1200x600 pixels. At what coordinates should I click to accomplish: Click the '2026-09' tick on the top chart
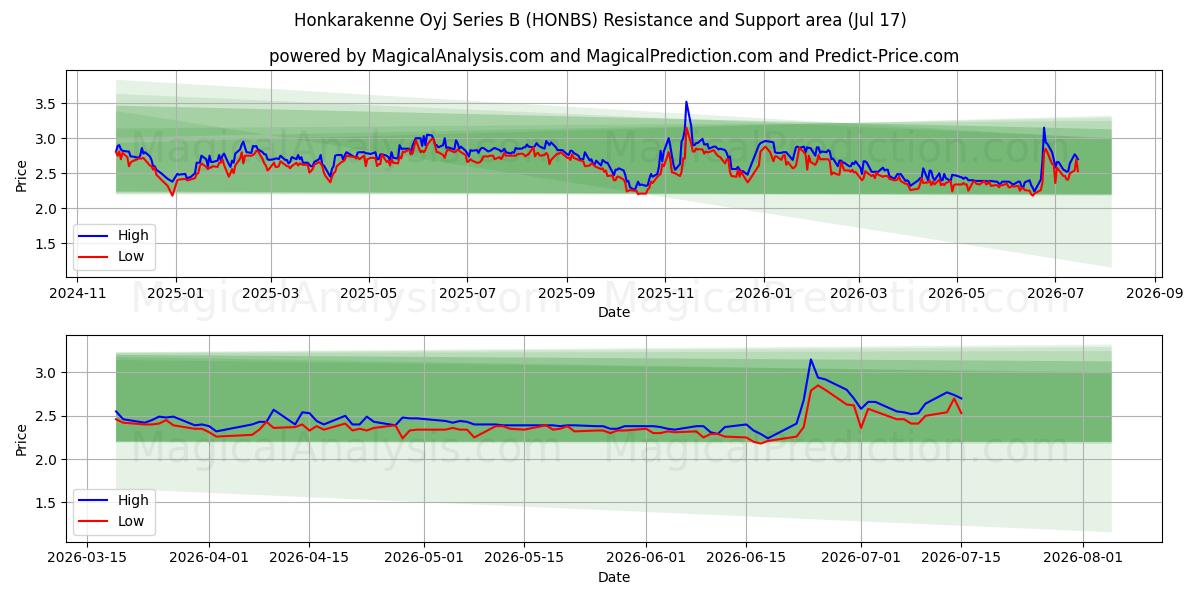[1154, 293]
